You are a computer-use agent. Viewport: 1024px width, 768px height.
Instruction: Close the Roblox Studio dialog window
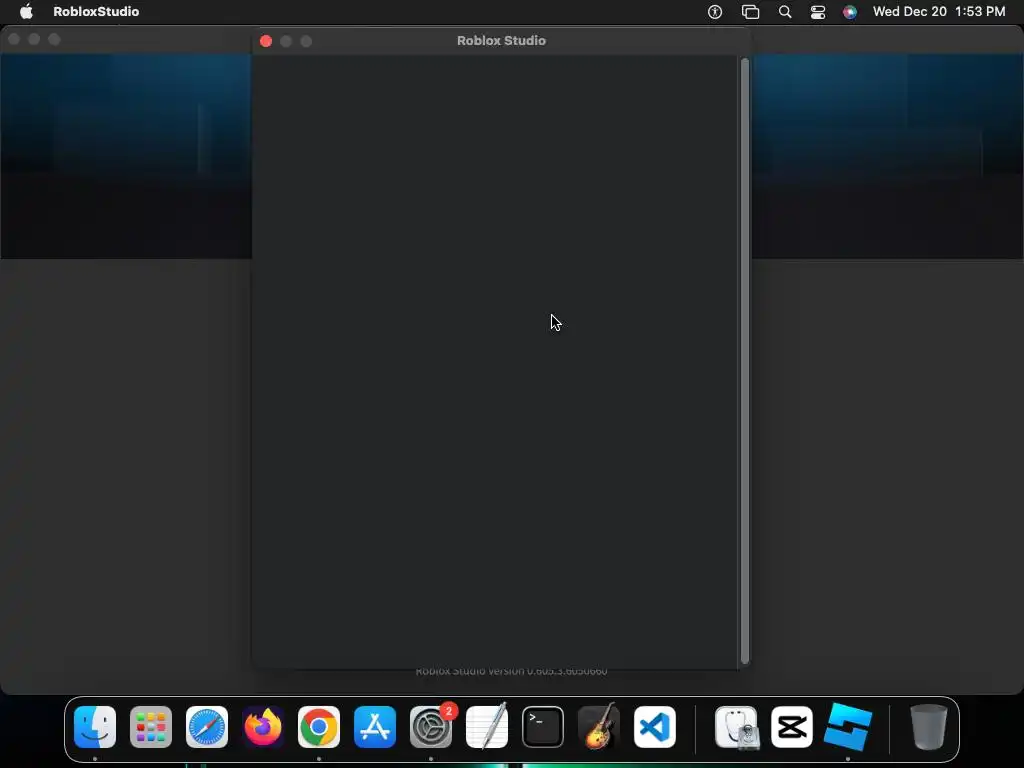point(266,41)
